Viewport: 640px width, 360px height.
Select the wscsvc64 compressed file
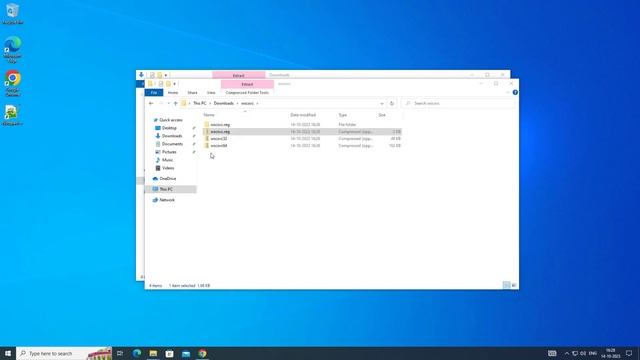[302, 146]
